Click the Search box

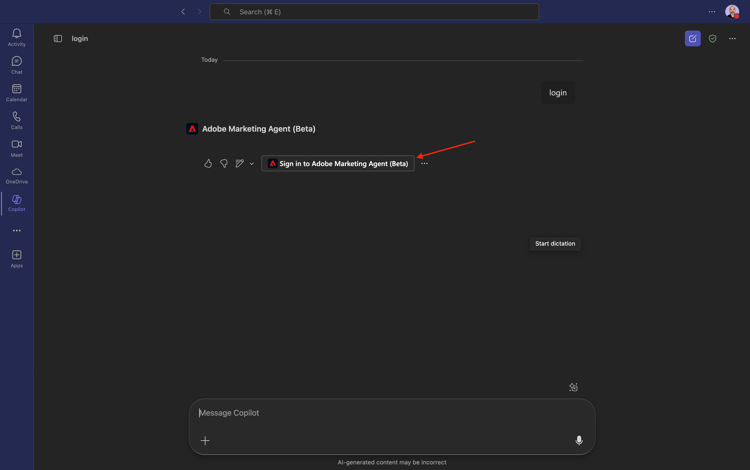click(374, 11)
